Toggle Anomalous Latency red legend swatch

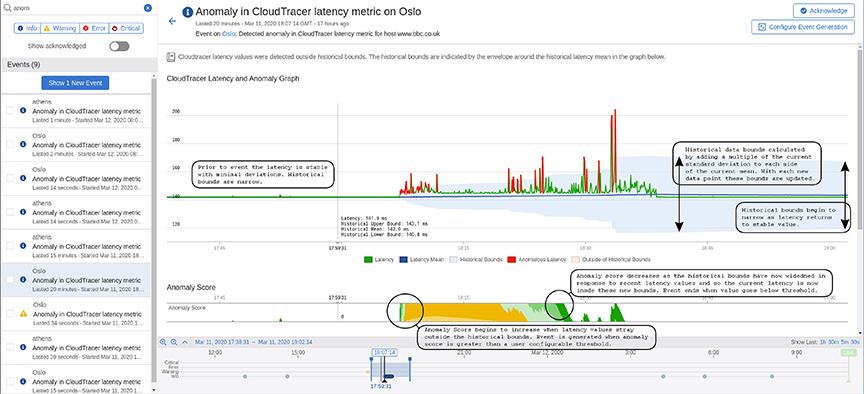click(512, 259)
